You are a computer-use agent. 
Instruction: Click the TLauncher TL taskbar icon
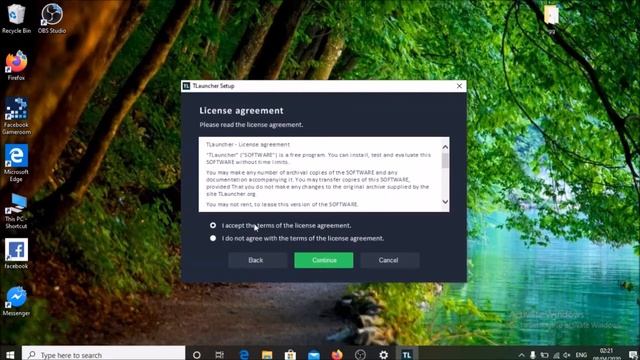coord(407,355)
